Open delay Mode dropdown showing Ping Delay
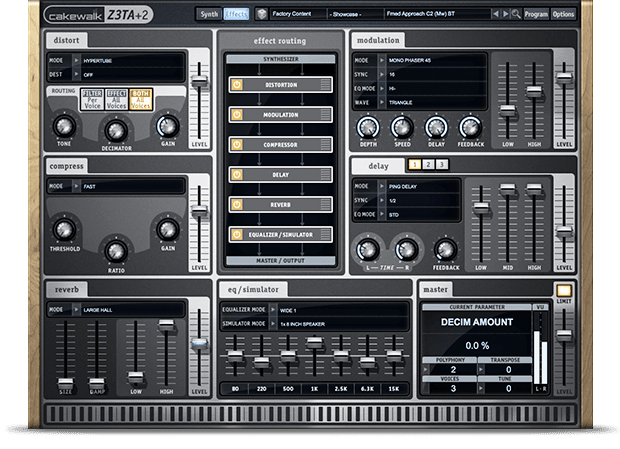 pos(406,186)
